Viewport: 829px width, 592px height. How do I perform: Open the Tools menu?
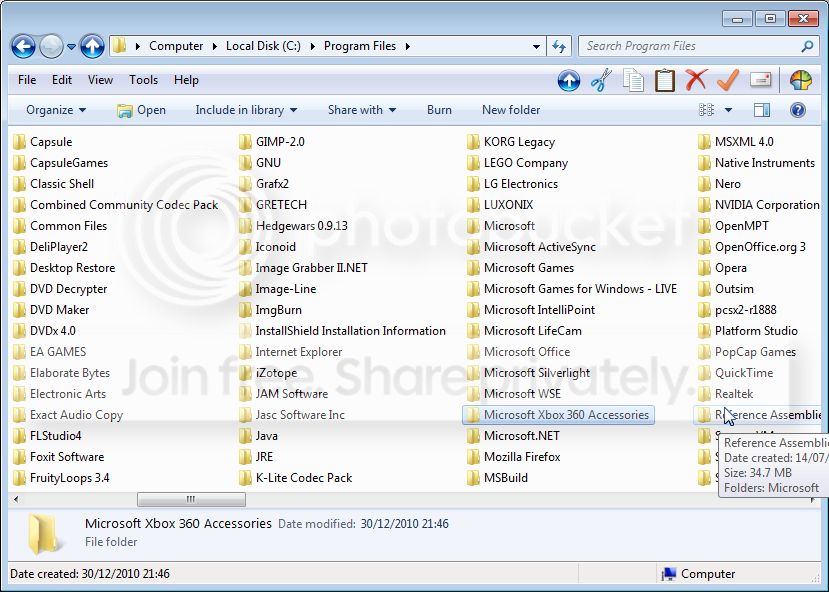pyautogui.click(x=143, y=80)
